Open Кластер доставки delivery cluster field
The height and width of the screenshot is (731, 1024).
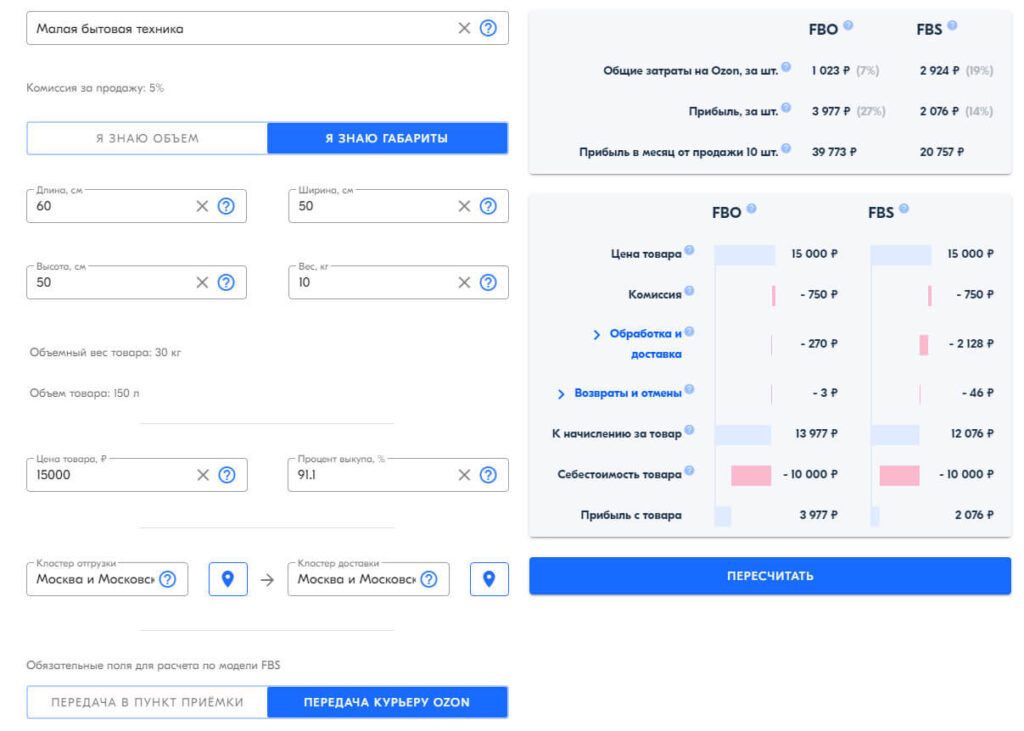[356, 579]
